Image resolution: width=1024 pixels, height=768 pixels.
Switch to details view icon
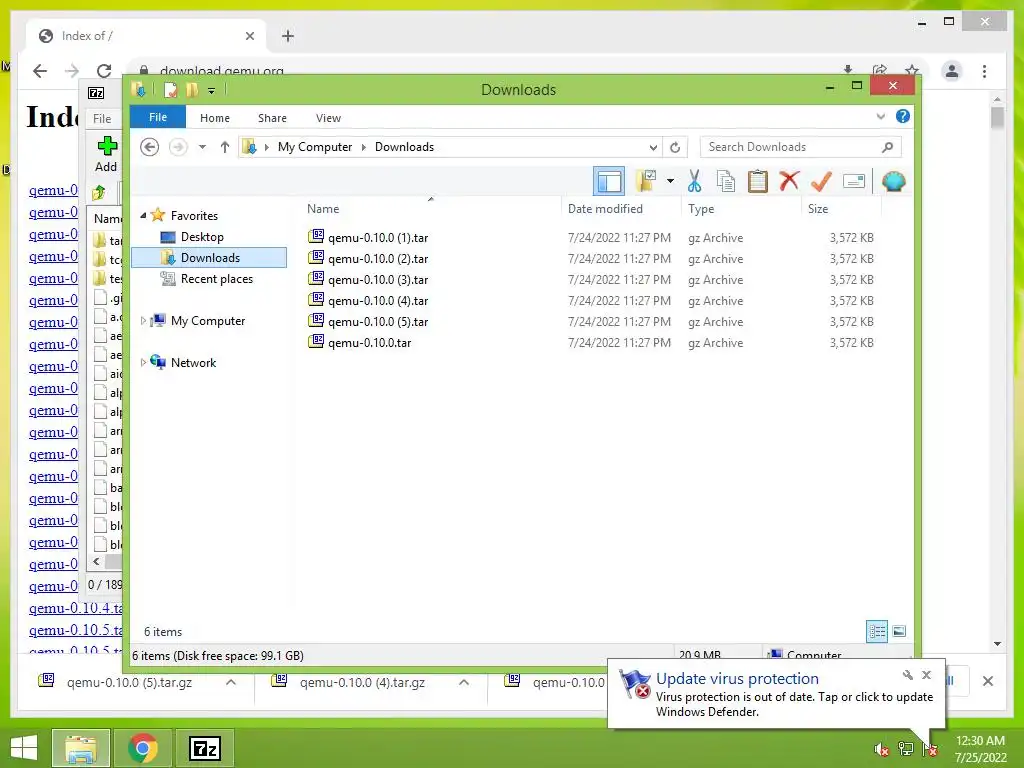[x=876, y=631]
